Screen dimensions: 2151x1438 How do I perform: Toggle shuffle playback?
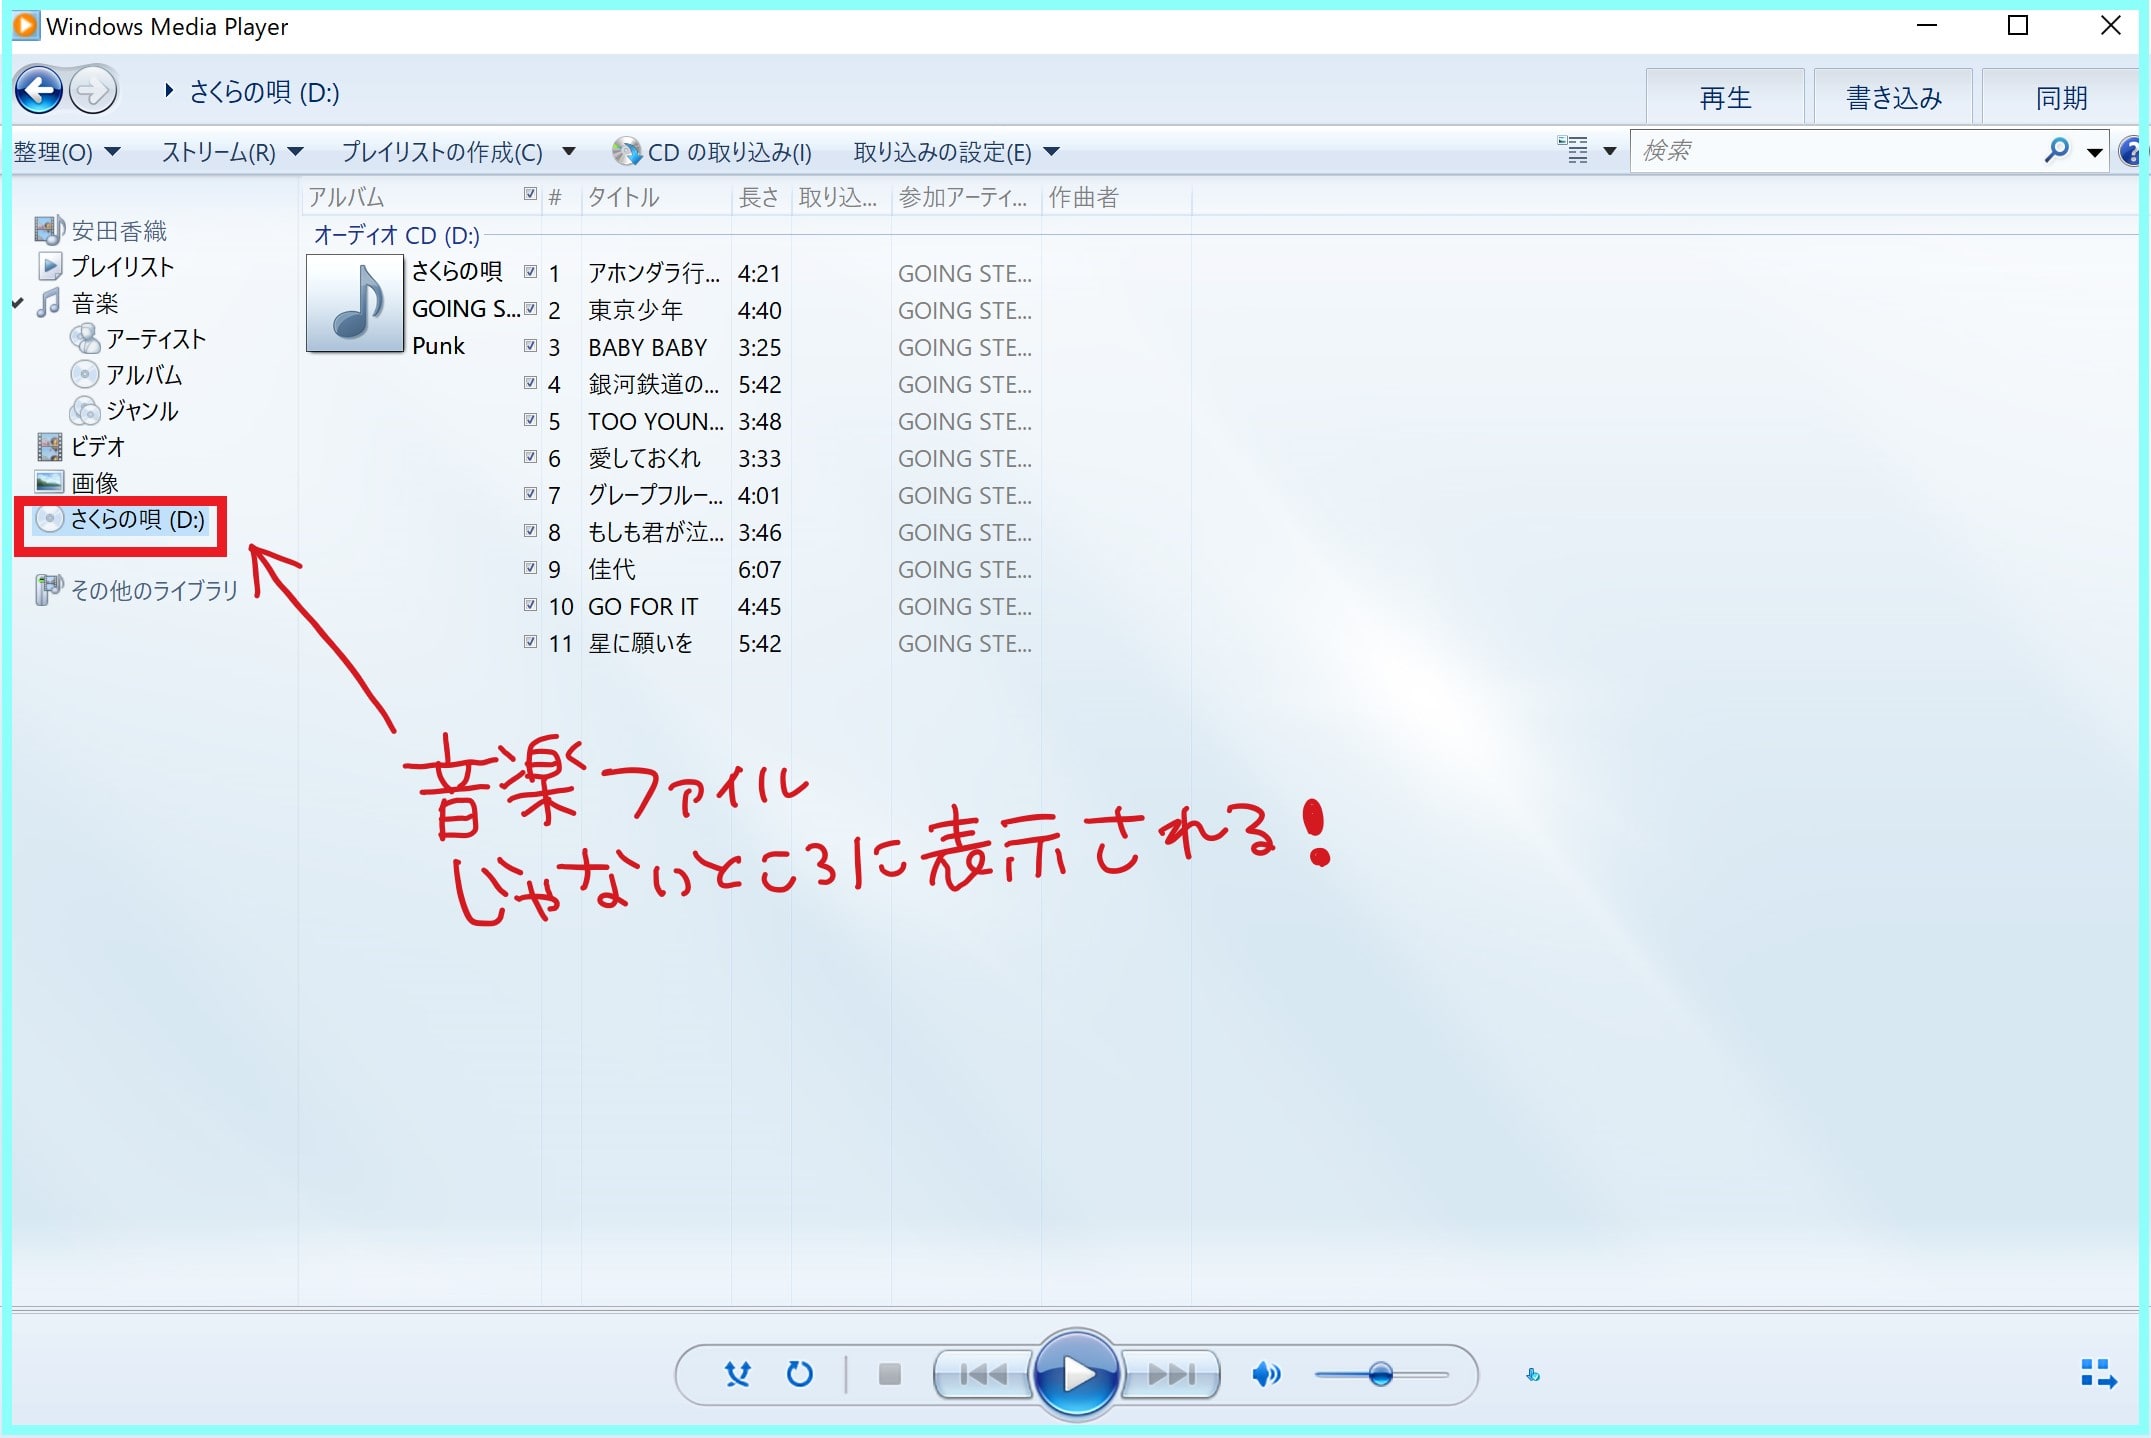tap(738, 1375)
